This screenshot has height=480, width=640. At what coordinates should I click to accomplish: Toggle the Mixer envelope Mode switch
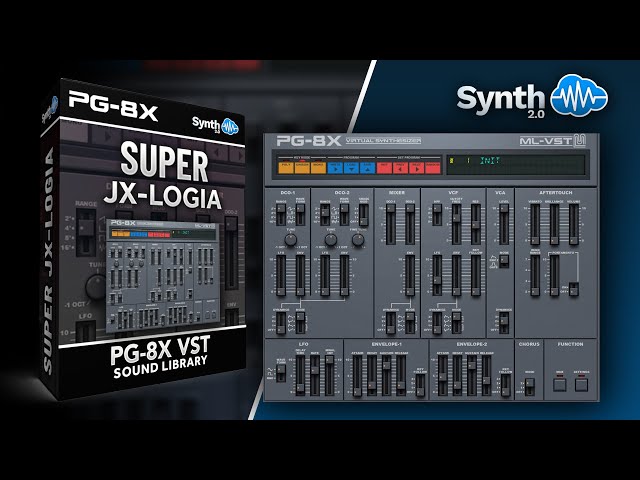(410, 322)
